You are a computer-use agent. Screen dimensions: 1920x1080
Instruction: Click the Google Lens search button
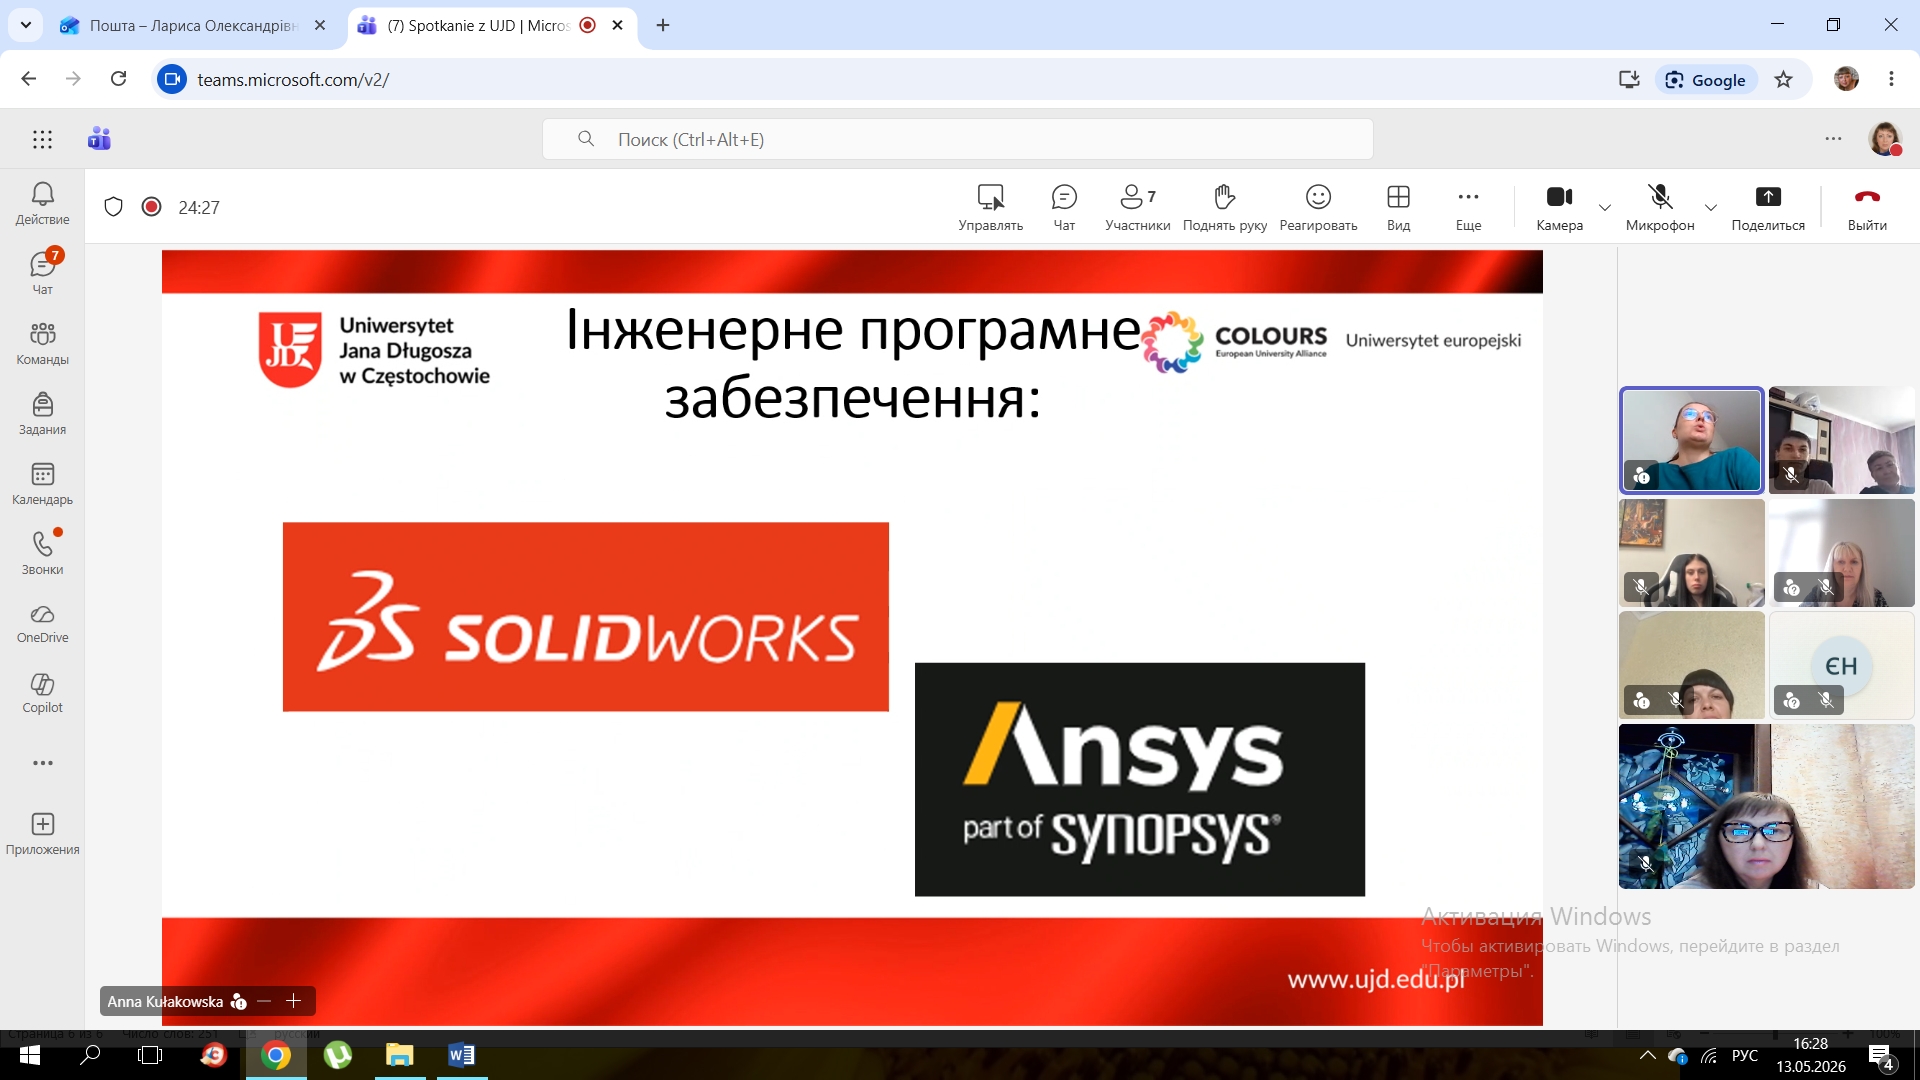coord(1705,80)
